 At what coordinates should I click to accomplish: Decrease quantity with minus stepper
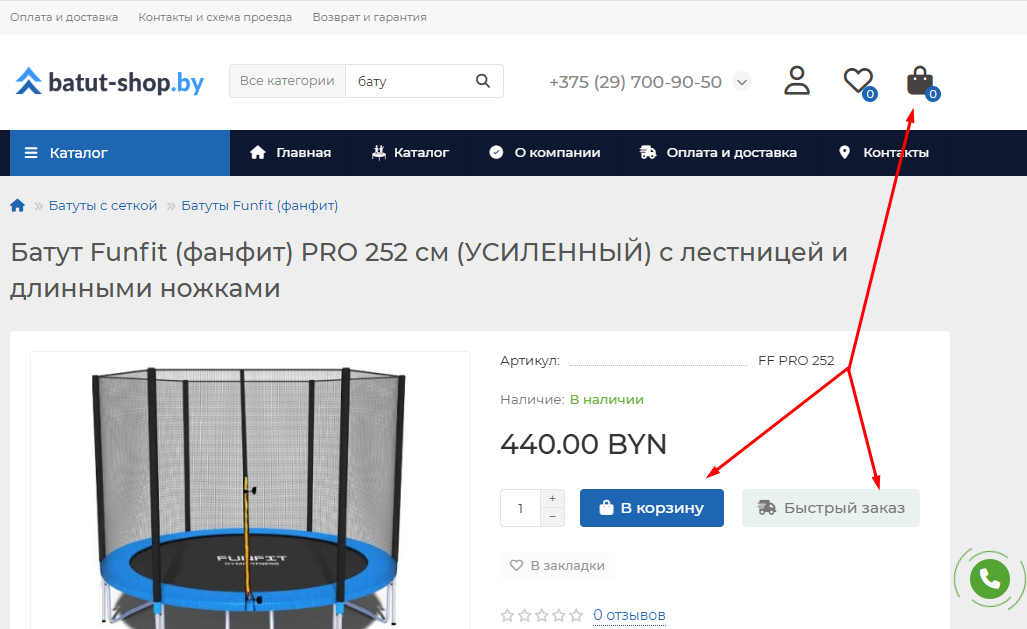click(552, 517)
